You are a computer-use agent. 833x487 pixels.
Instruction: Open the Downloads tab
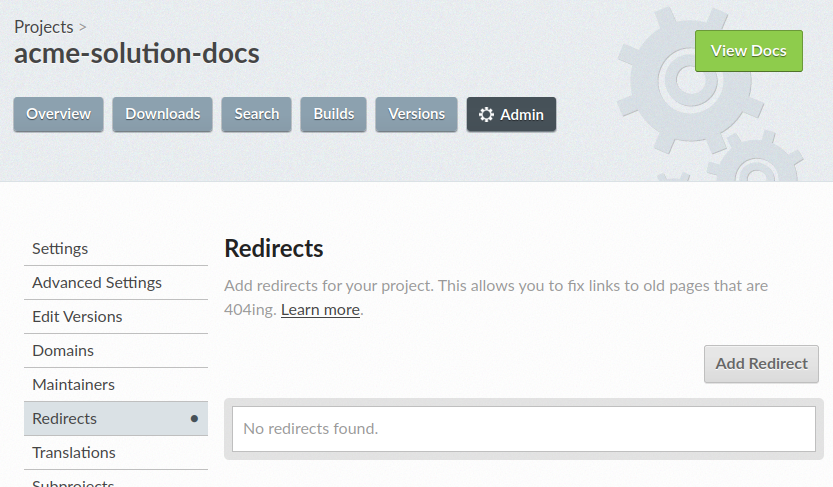163,114
